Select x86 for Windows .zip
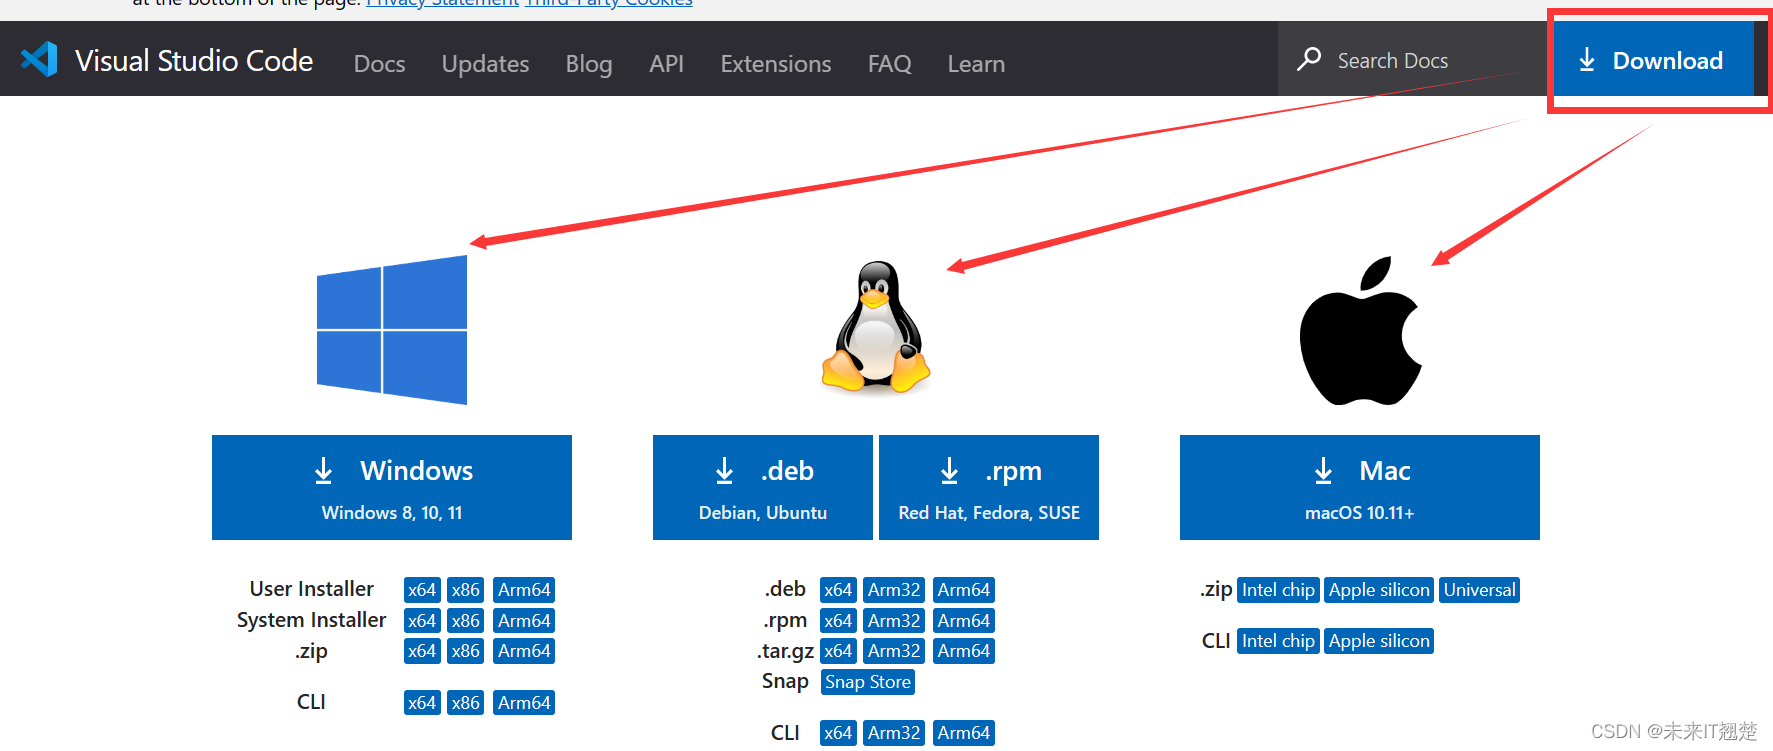Image resolution: width=1773 pixels, height=751 pixels. pos(466,651)
